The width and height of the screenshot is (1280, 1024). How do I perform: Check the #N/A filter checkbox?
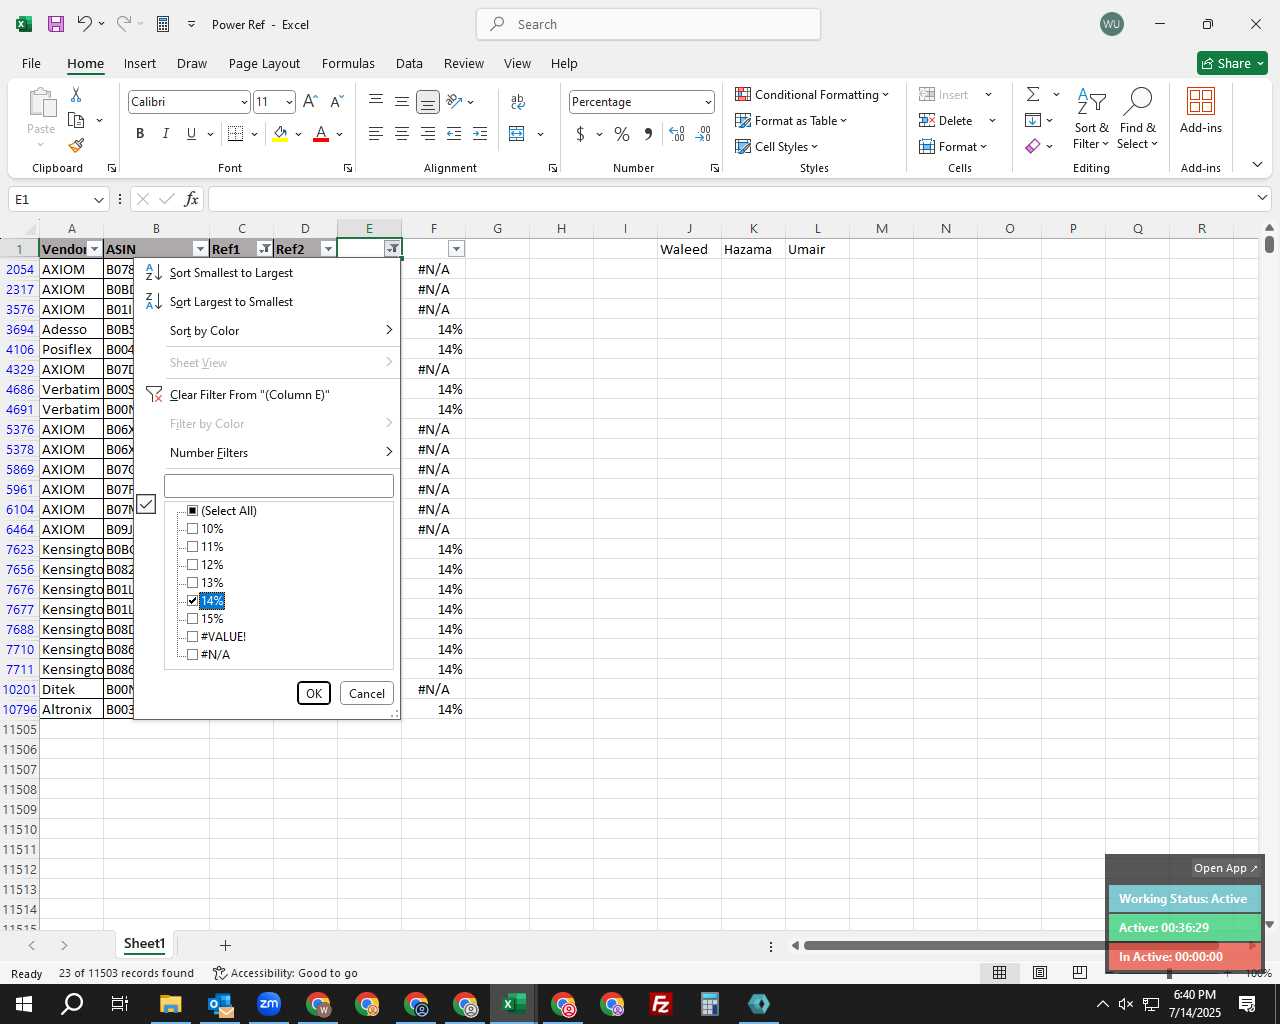tap(193, 654)
